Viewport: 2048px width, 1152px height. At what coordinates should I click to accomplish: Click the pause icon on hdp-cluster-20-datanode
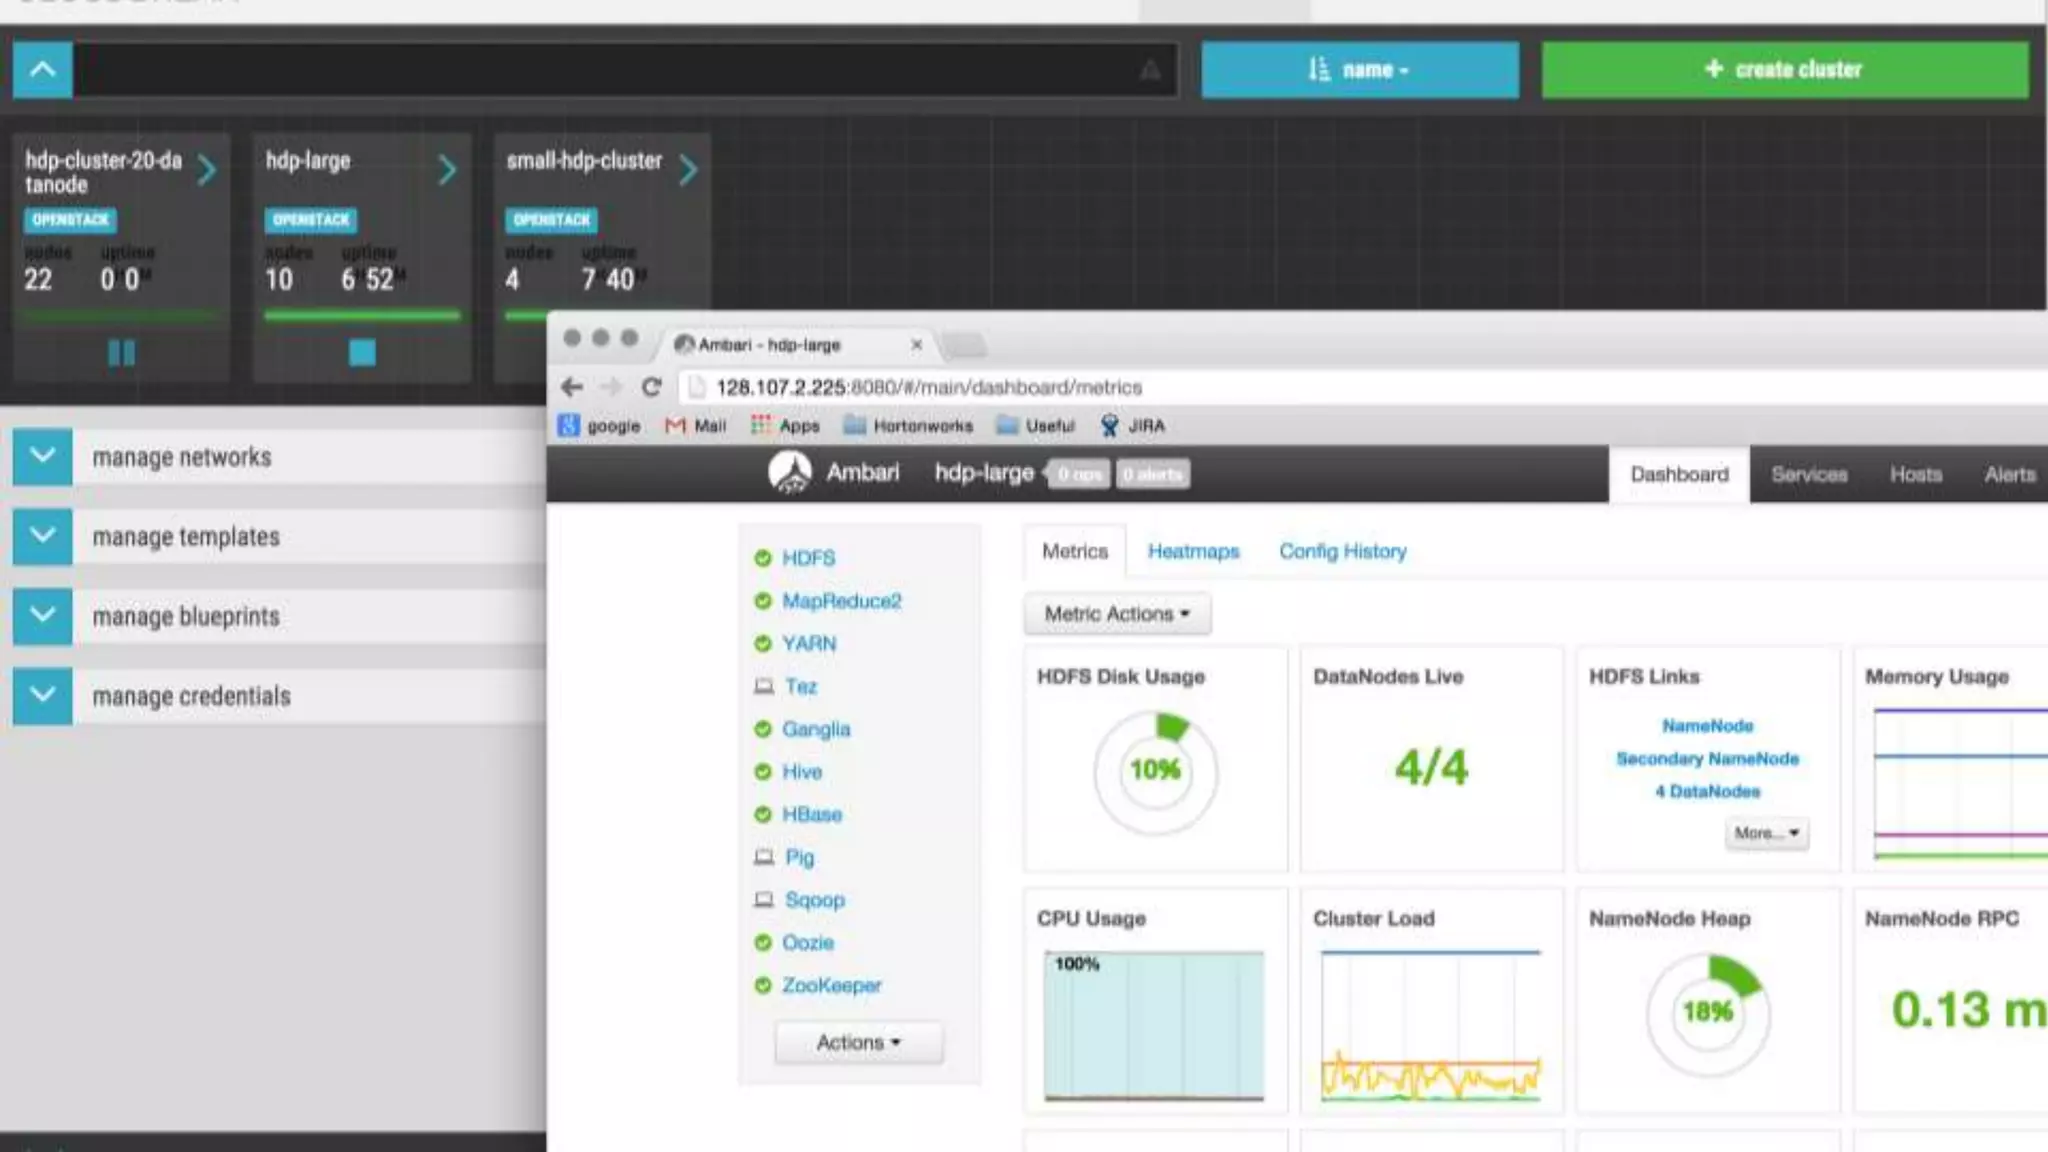tap(121, 353)
